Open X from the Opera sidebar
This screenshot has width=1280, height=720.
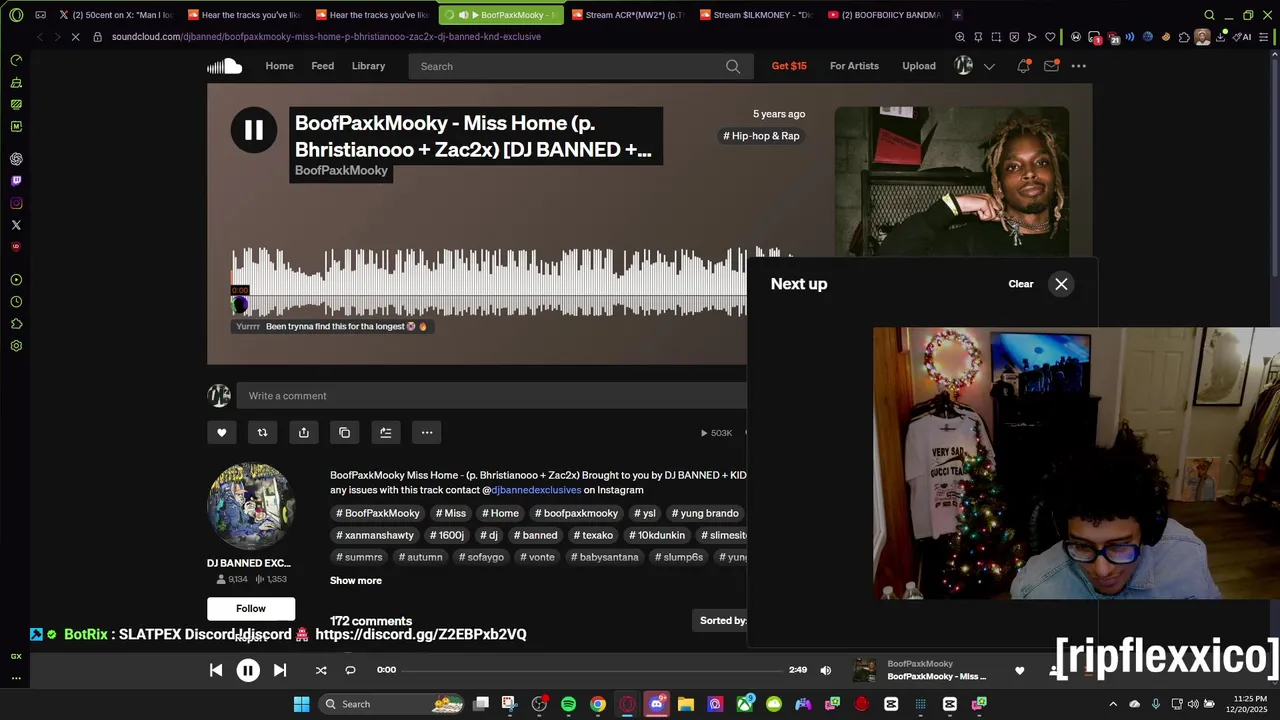(x=16, y=225)
